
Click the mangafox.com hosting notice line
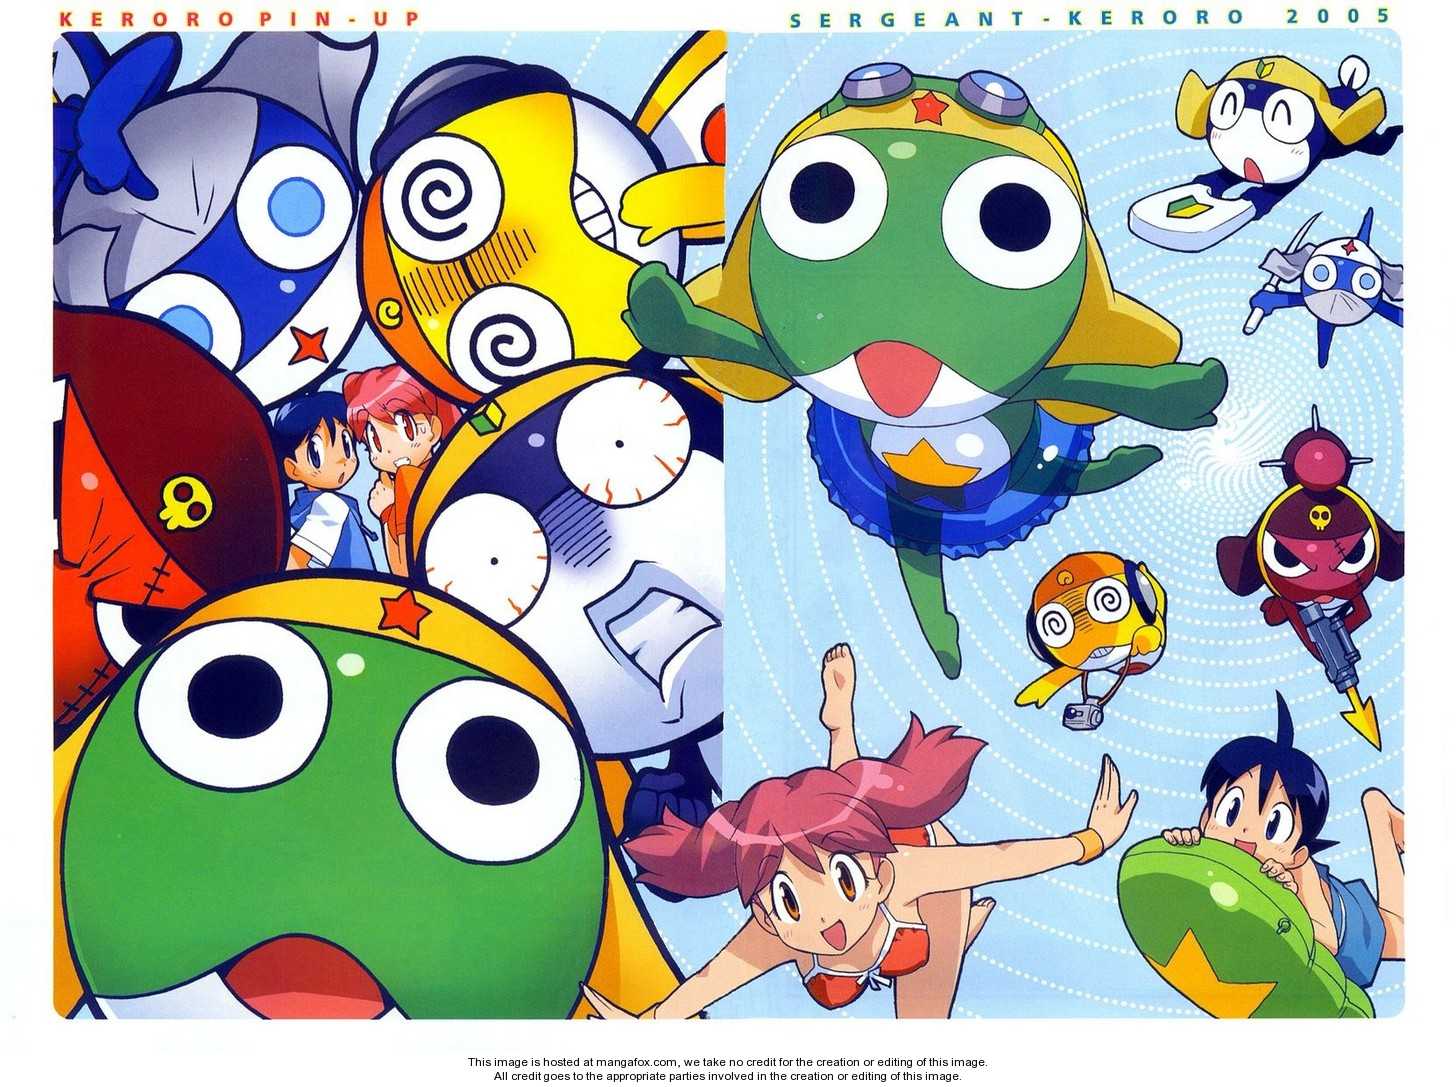pos(727,1062)
